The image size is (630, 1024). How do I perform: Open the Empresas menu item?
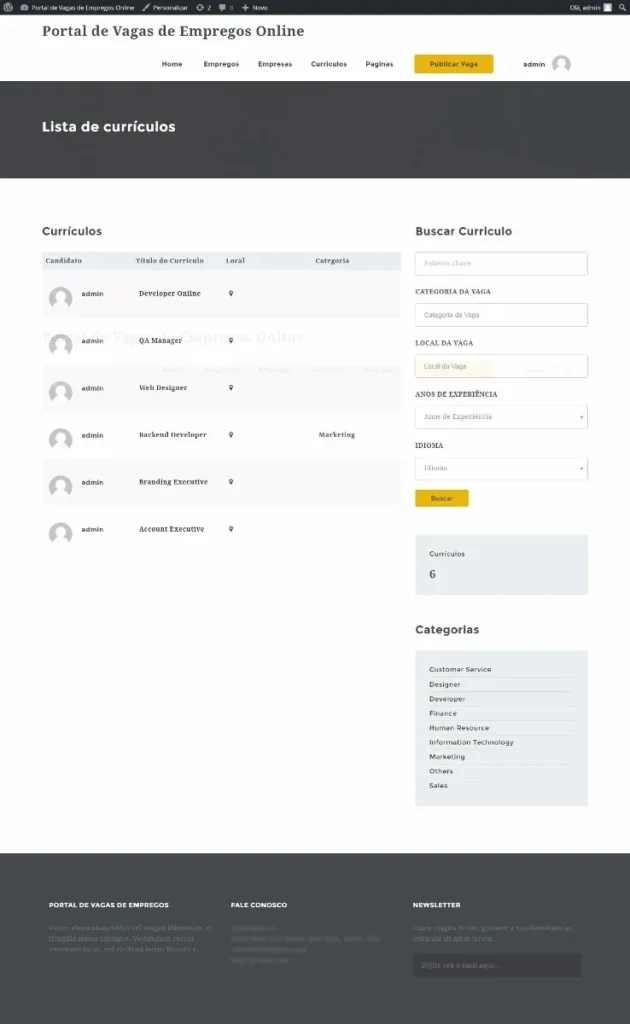[275, 64]
